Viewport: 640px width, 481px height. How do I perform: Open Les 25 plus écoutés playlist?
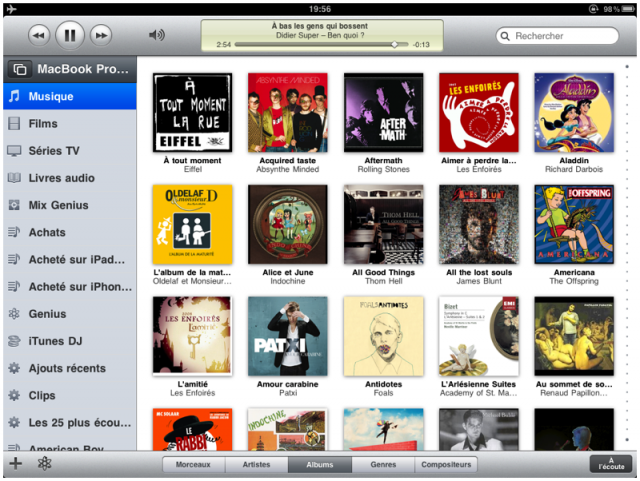(x=70, y=423)
